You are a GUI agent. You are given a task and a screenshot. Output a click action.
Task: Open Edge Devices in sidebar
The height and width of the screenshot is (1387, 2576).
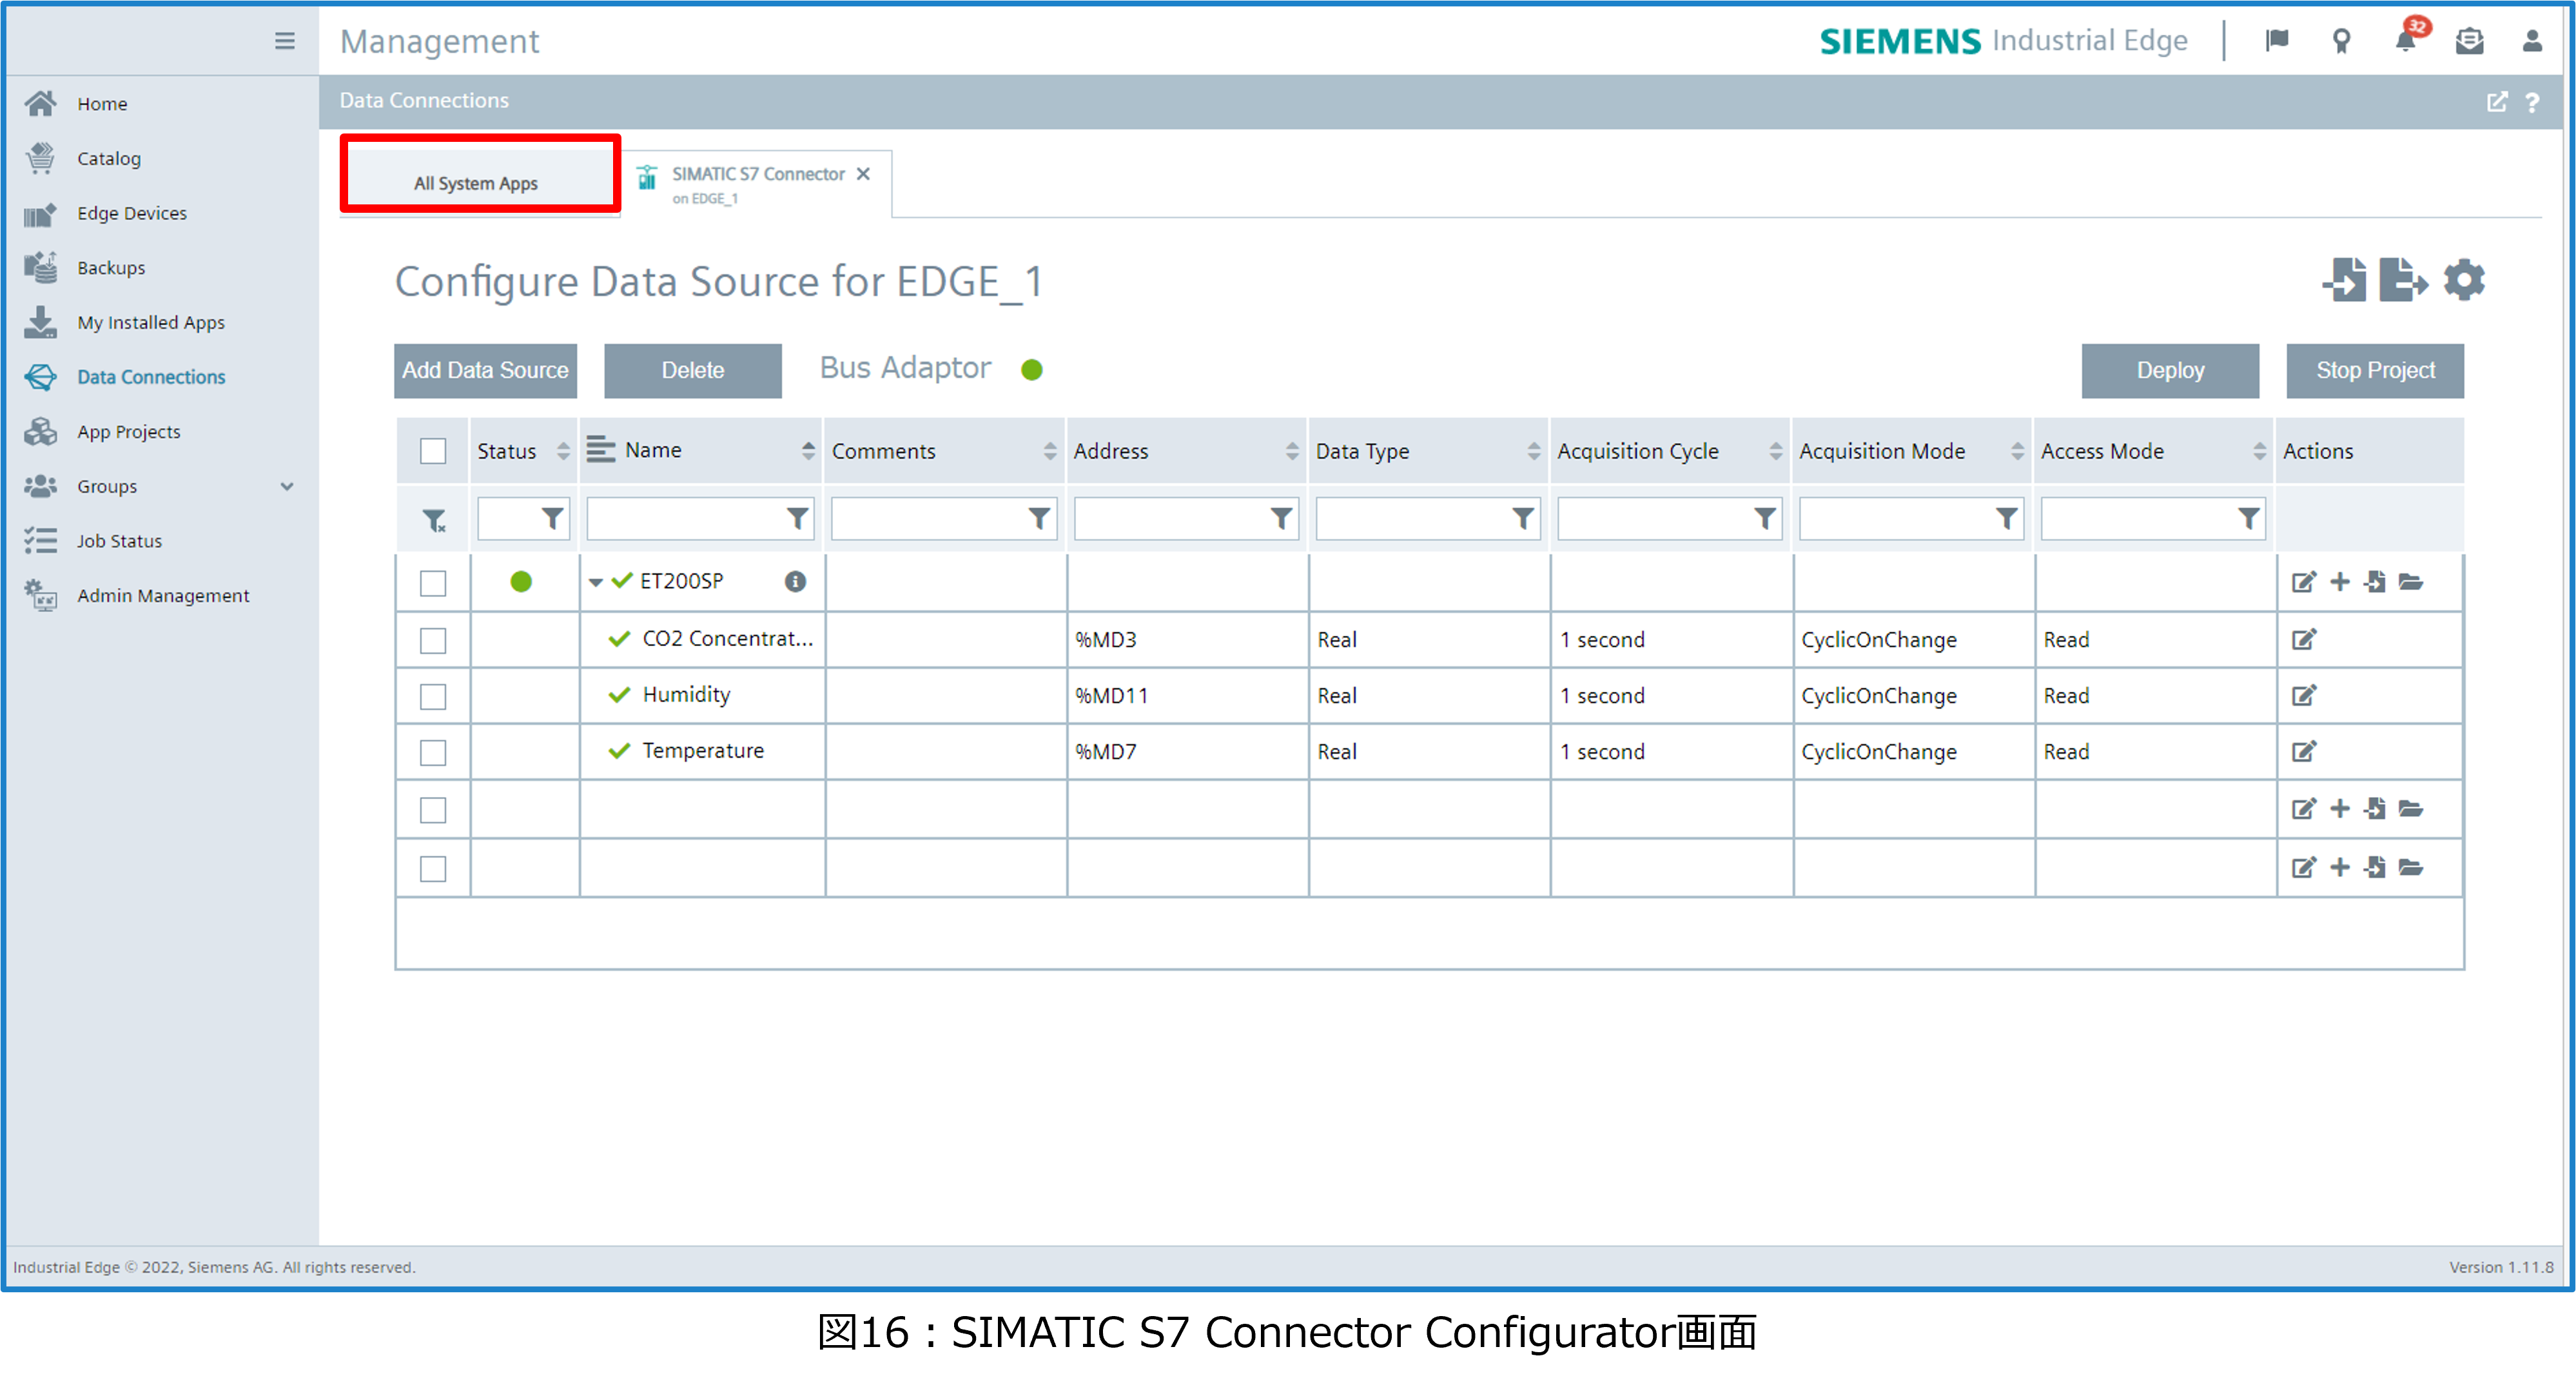(x=132, y=213)
